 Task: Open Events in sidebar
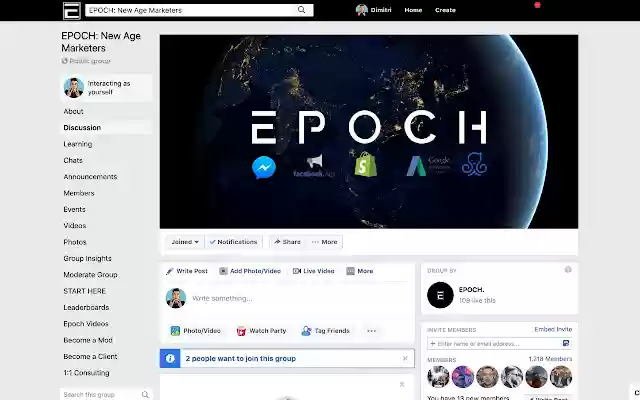click(74, 209)
